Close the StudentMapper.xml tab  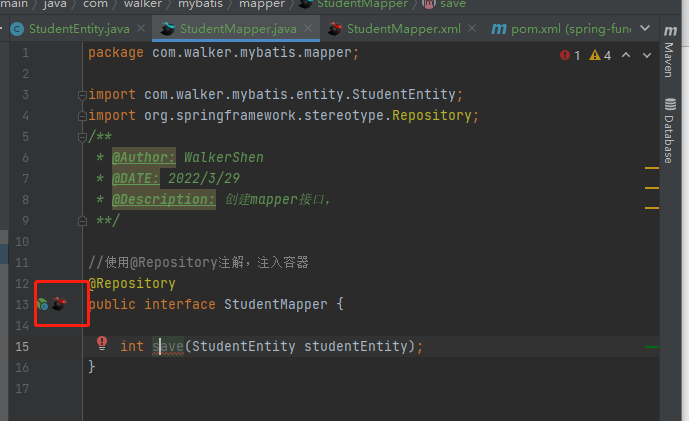pyautogui.click(x=472, y=29)
